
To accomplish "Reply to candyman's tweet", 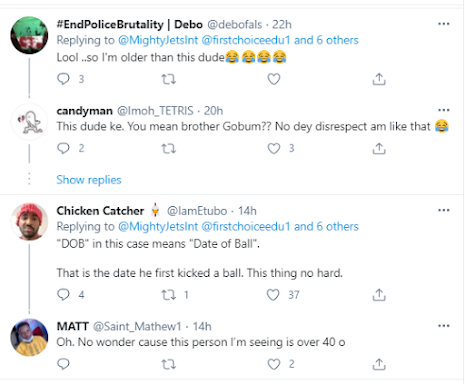I will click(x=63, y=148).
